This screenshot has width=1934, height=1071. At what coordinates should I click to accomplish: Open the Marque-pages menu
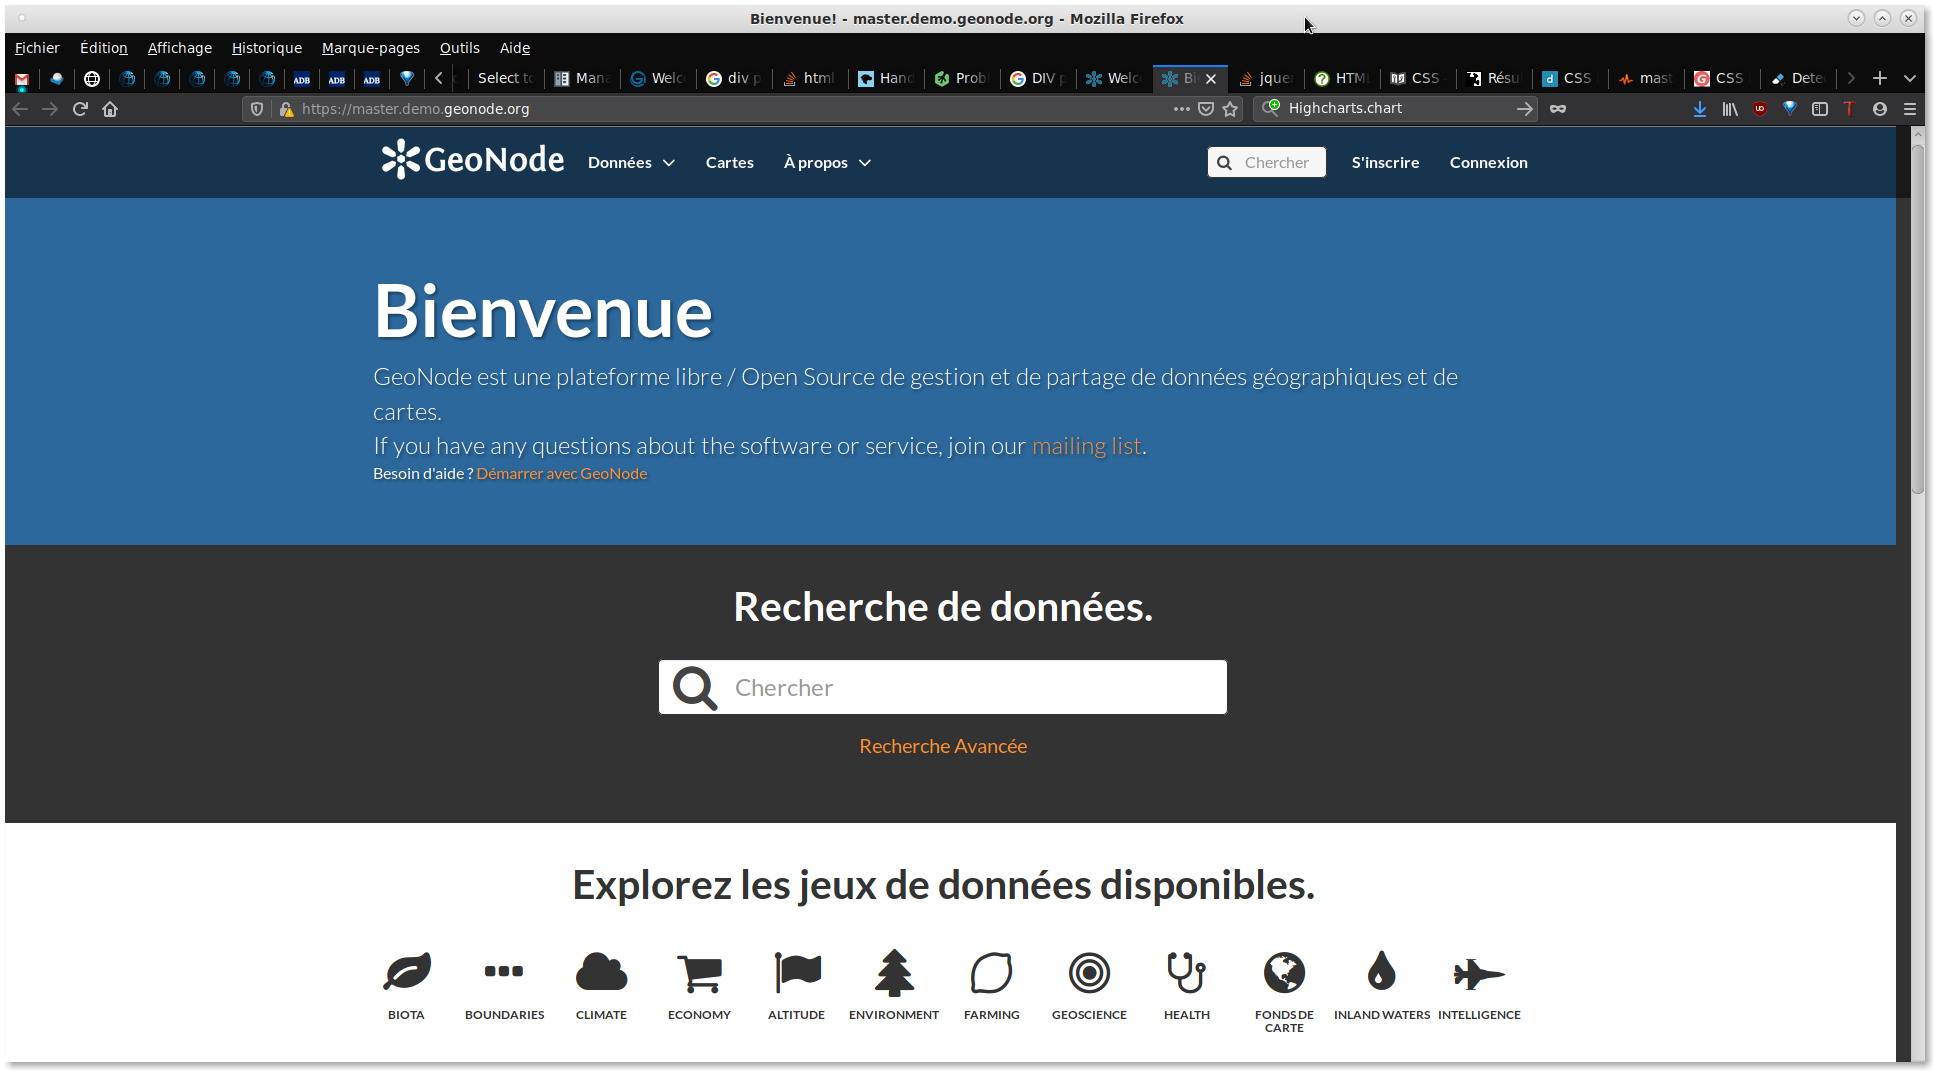coord(371,48)
